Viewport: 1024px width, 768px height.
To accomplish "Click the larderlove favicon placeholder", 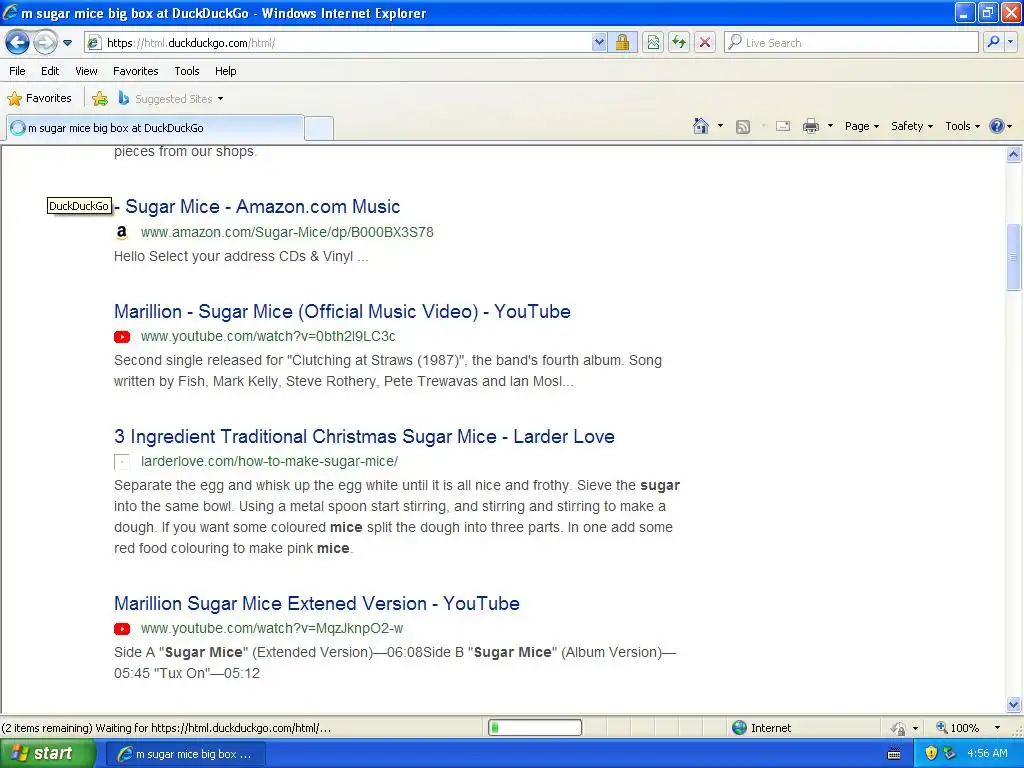I will coord(121,462).
